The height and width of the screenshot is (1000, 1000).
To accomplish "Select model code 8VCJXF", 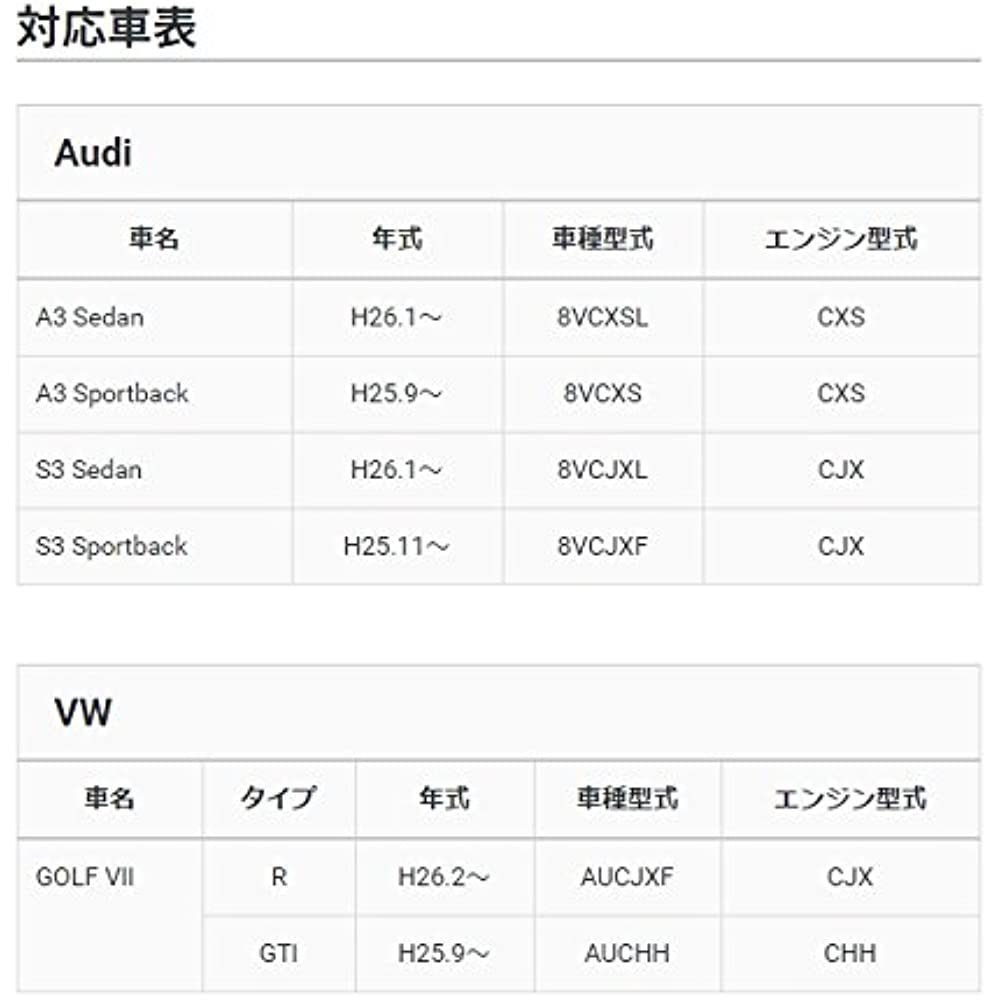I will point(603,546).
